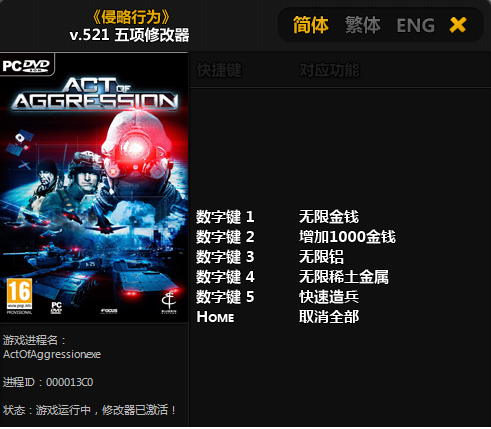The height and width of the screenshot is (429, 491).
Task: Switch language to 简体
Action: tap(311, 25)
